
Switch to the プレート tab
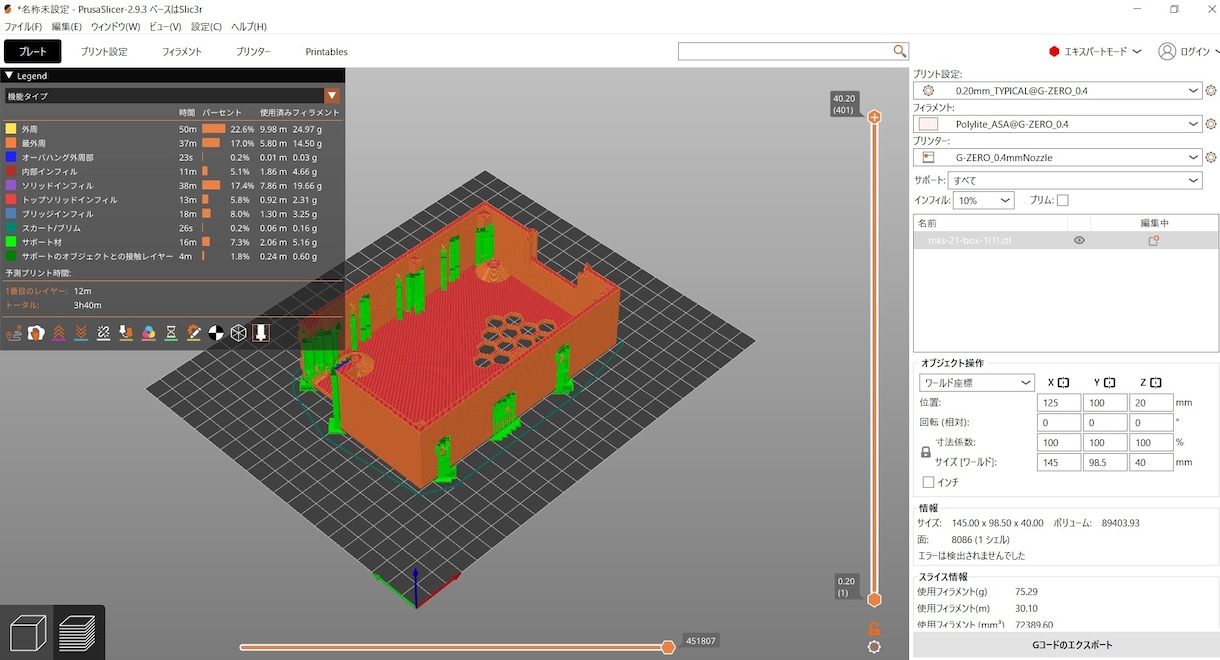(x=33, y=51)
